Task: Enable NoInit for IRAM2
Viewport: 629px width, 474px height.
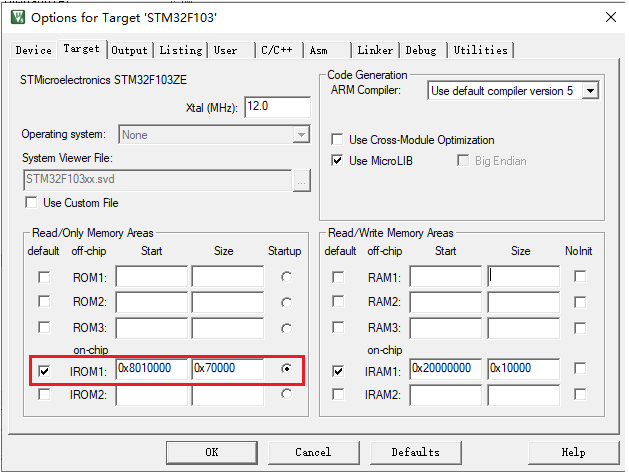Action: tap(580, 394)
